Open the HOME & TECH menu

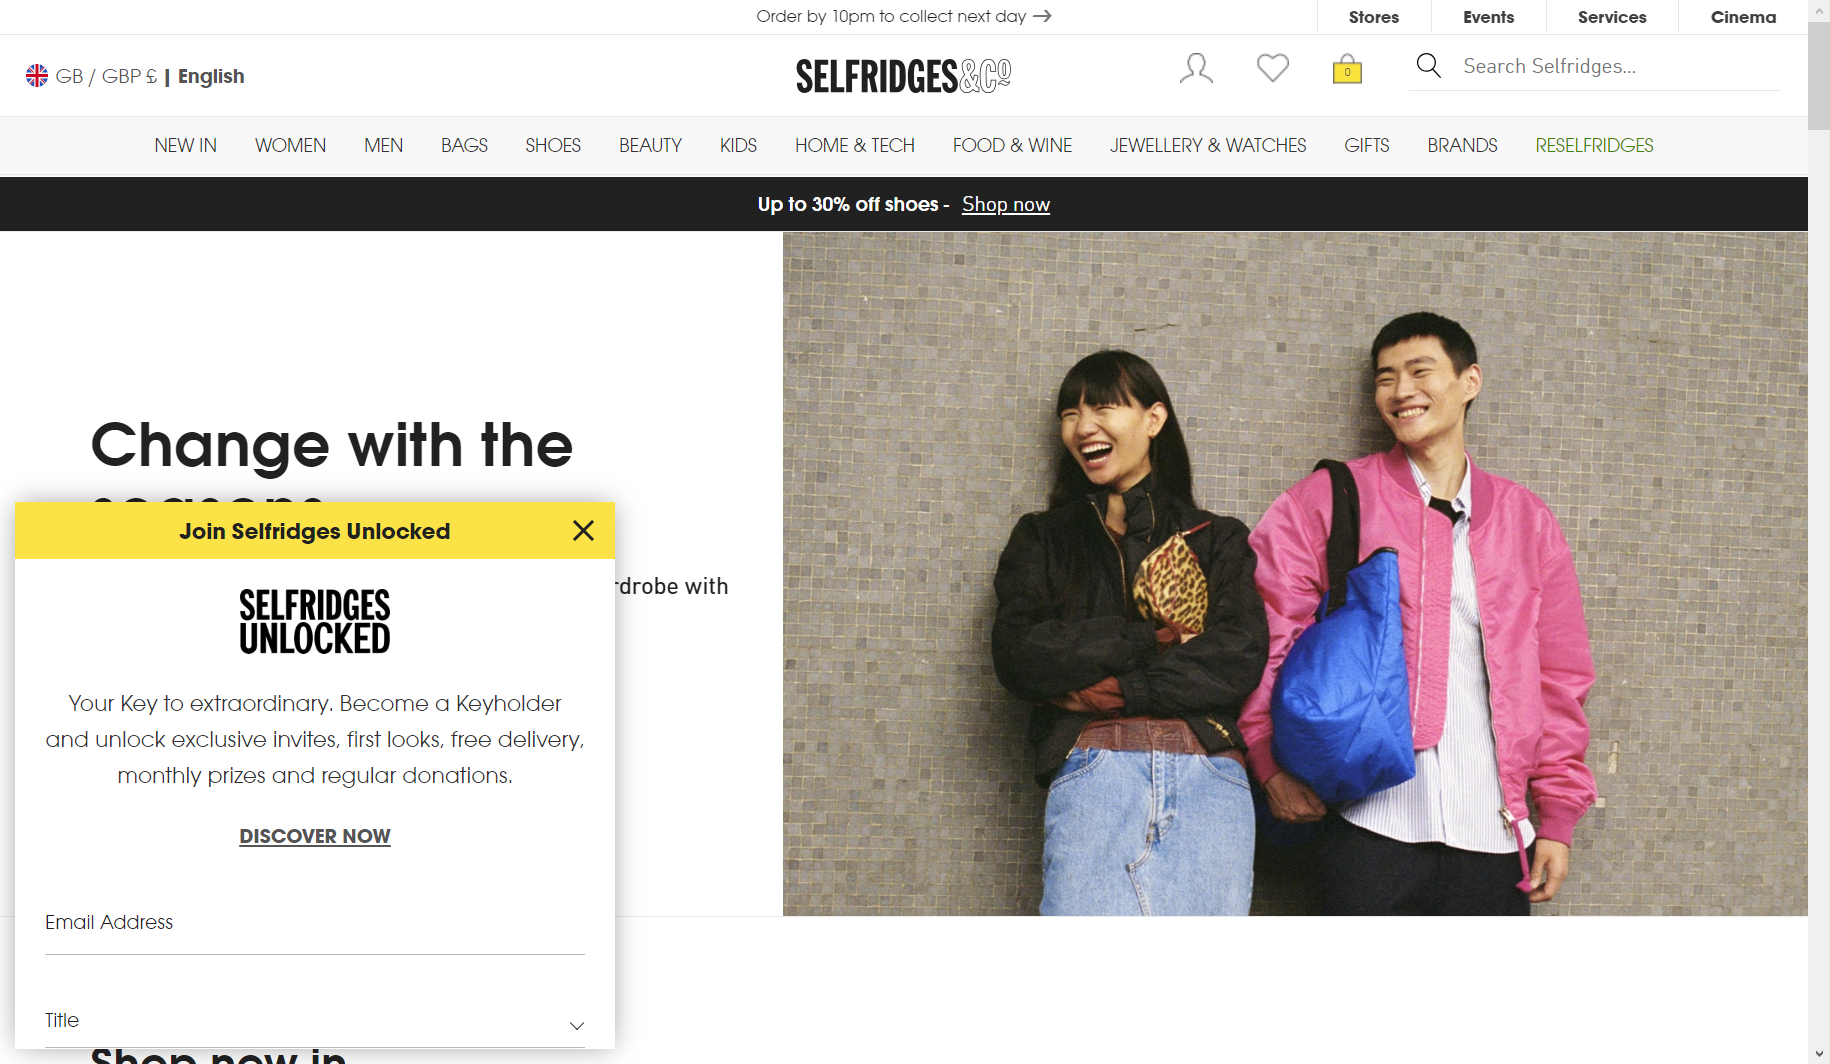click(855, 146)
